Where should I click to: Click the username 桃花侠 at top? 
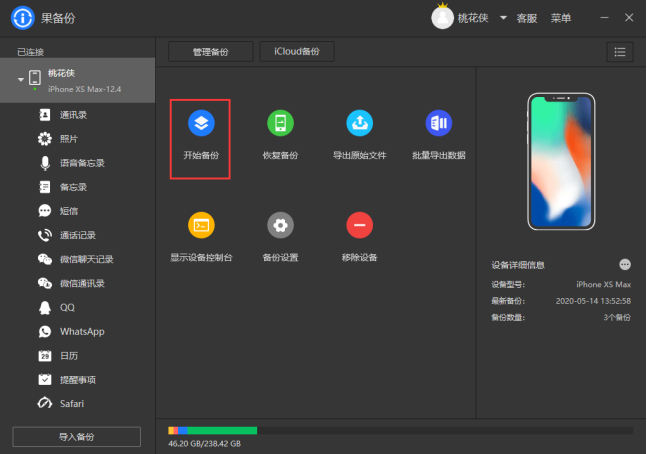[x=473, y=18]
